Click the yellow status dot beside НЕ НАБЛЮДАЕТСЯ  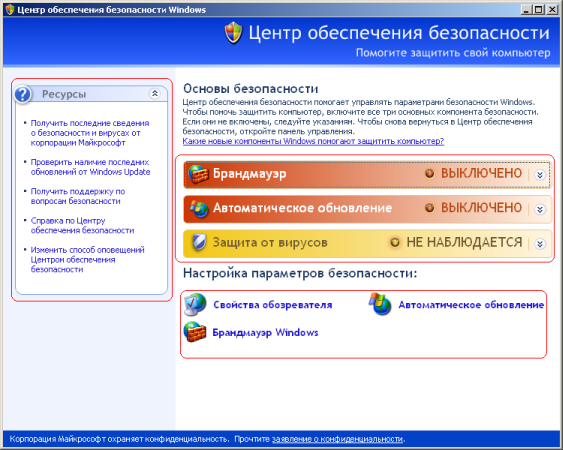[x=395, y=242]
